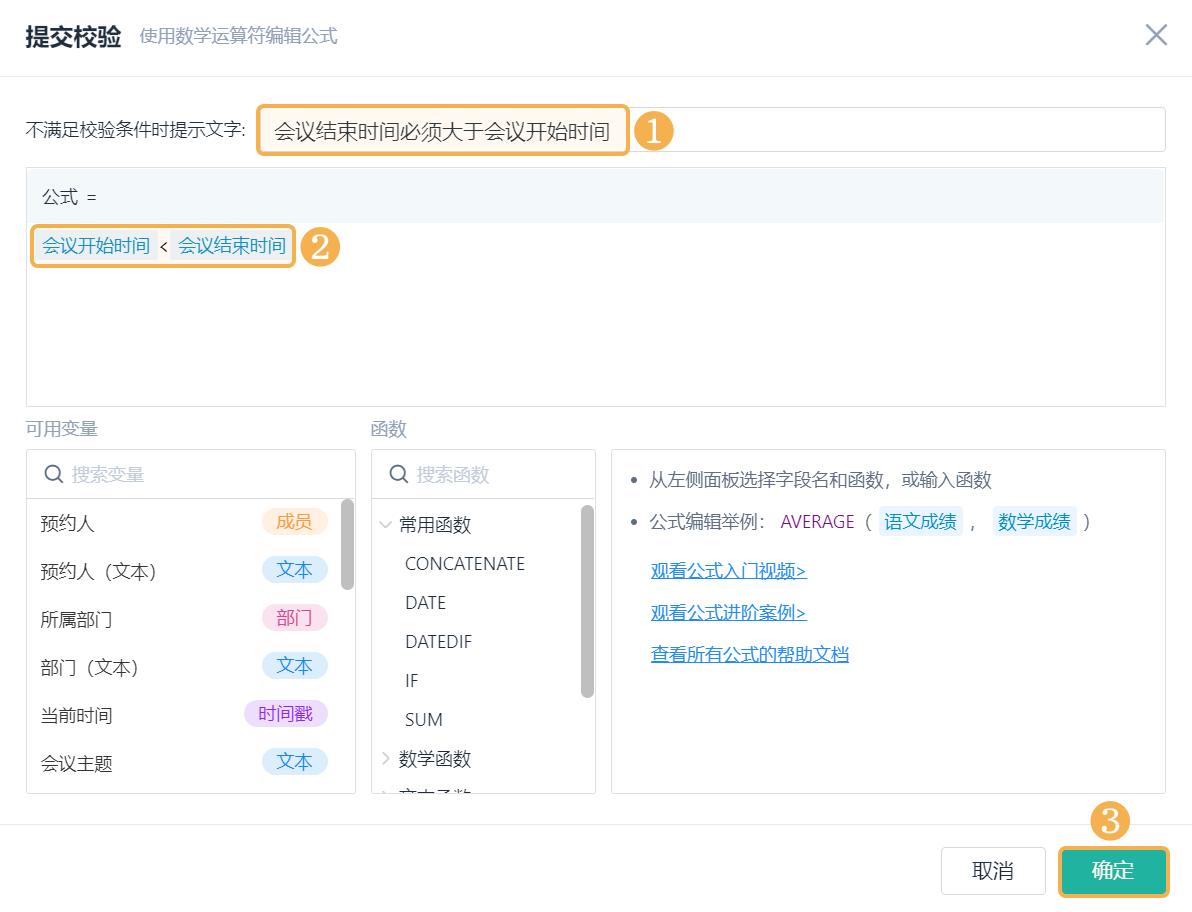Click the 语文成绩 chip in the formula example

coord(920,521)
